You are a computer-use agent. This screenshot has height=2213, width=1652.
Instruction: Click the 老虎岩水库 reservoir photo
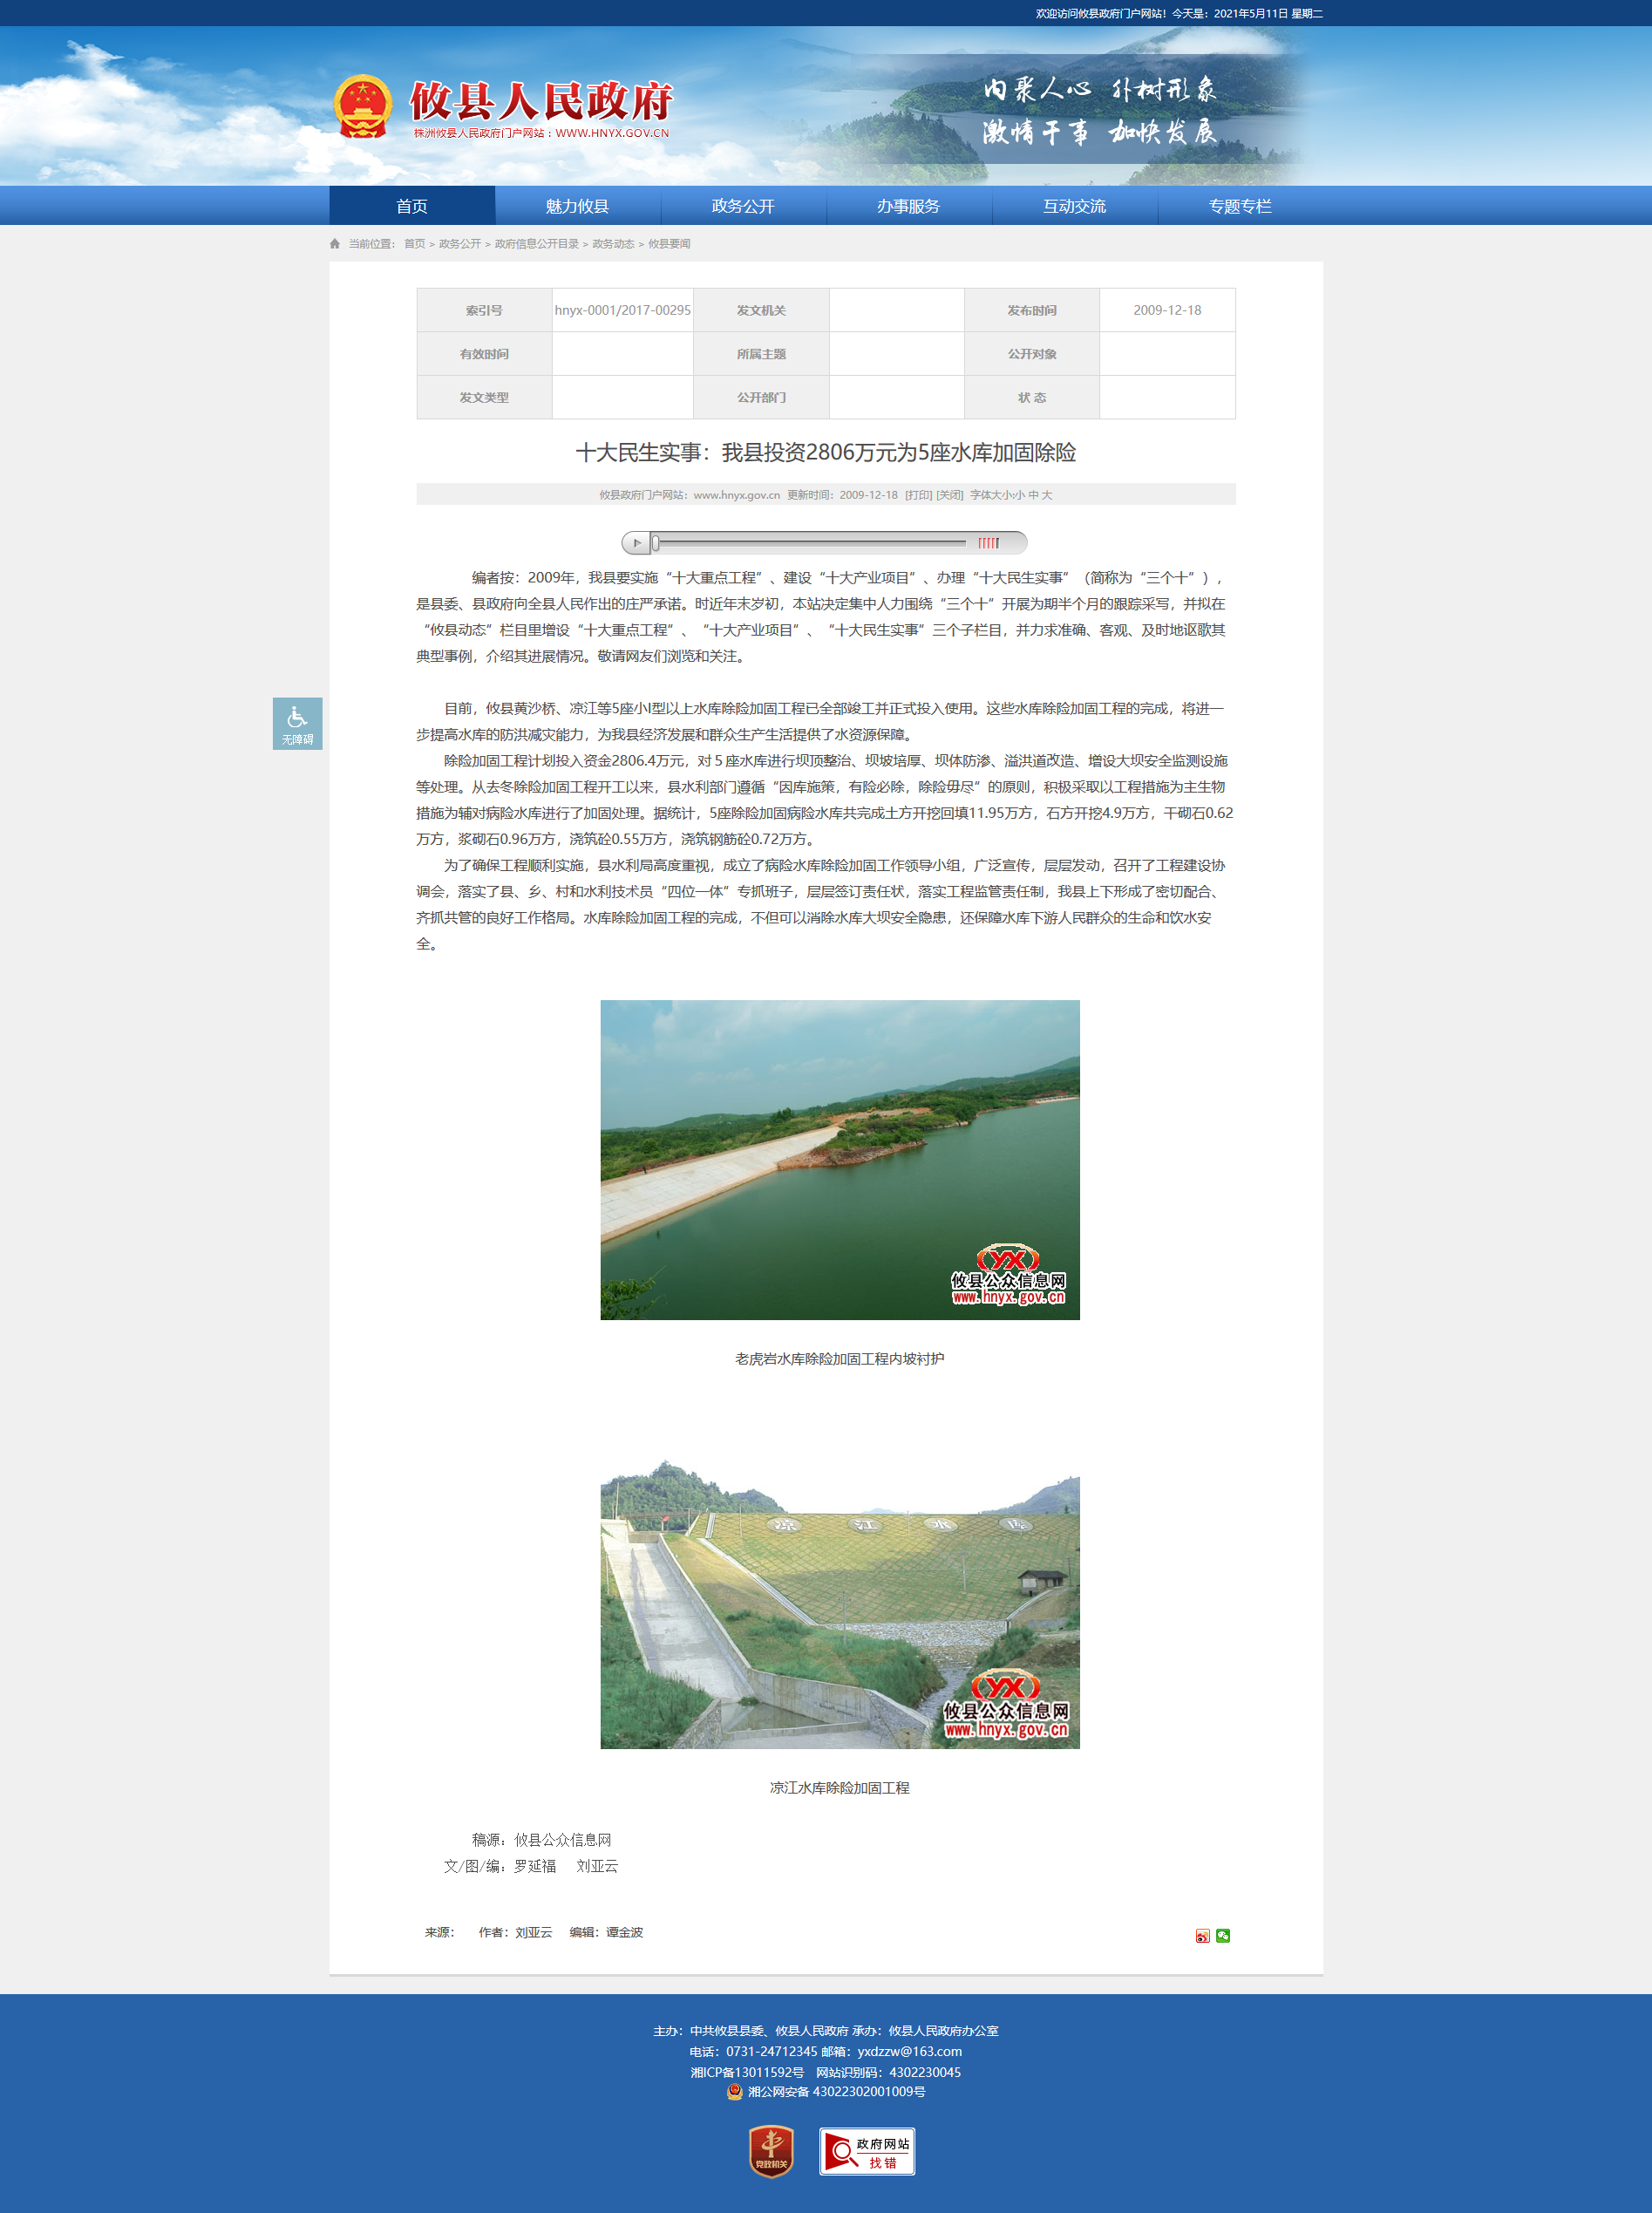(839, 1159)
